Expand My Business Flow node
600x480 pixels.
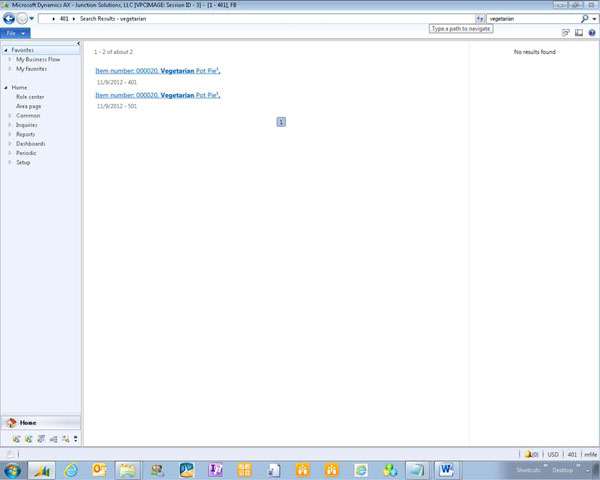click(10, 59)
